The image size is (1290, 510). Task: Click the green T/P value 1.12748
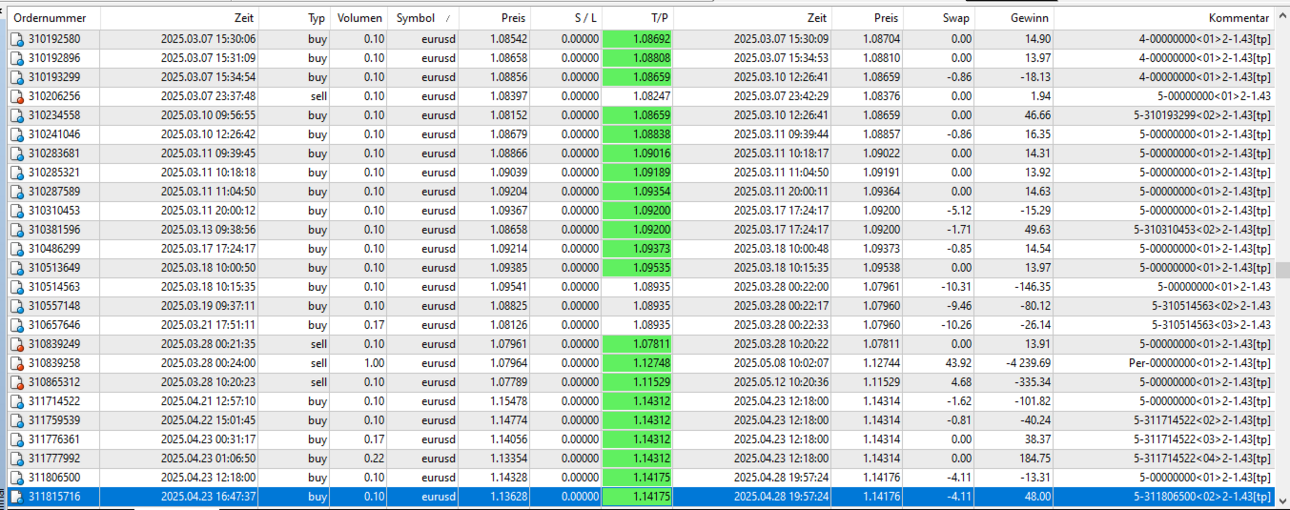638,362
